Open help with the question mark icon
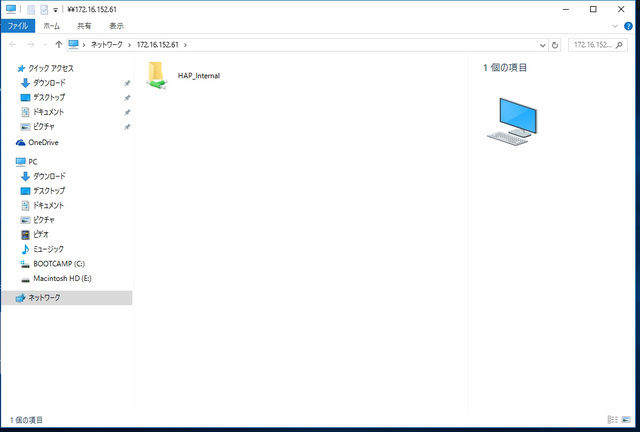Viewport: 640px width, 432px height. tap(629, 27)
